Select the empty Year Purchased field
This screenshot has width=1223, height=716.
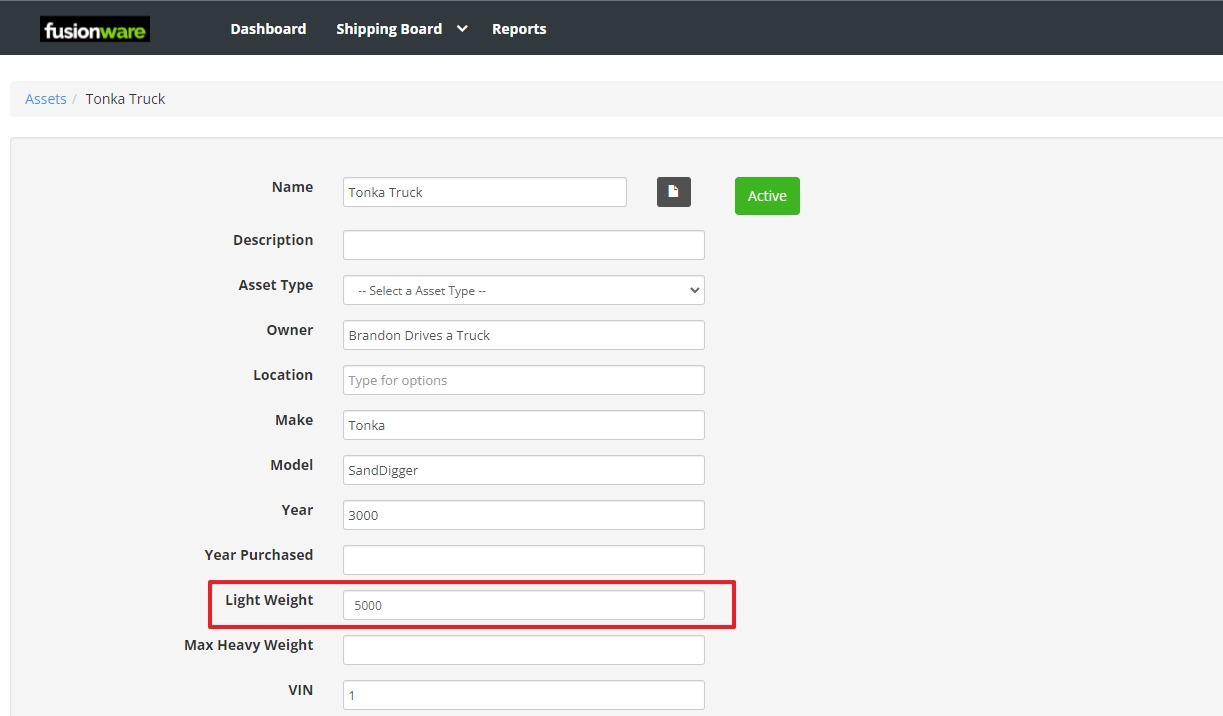(x=523, y=559)
